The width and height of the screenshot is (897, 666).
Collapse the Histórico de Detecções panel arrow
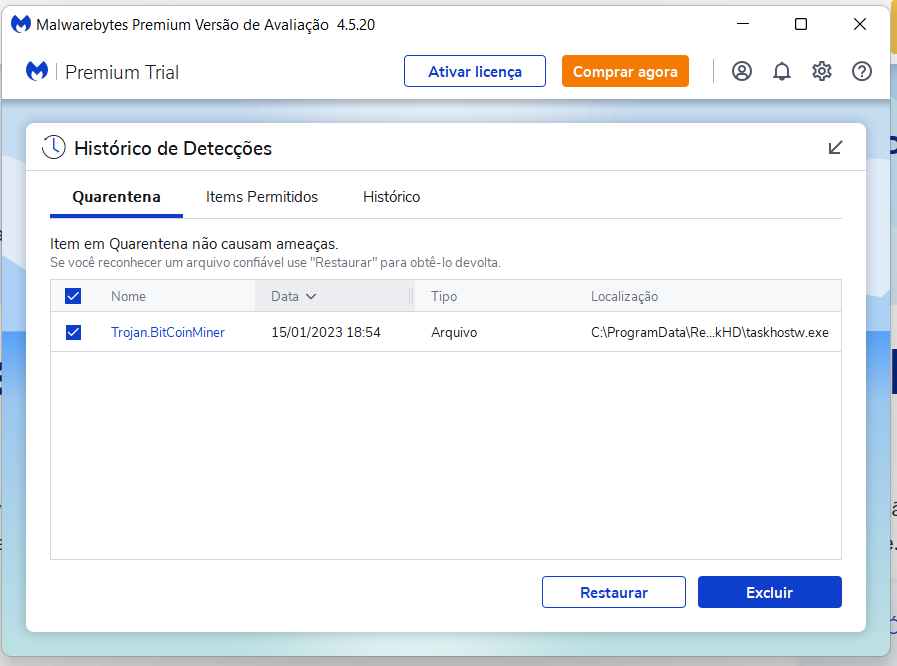click(x=835, y=148)
